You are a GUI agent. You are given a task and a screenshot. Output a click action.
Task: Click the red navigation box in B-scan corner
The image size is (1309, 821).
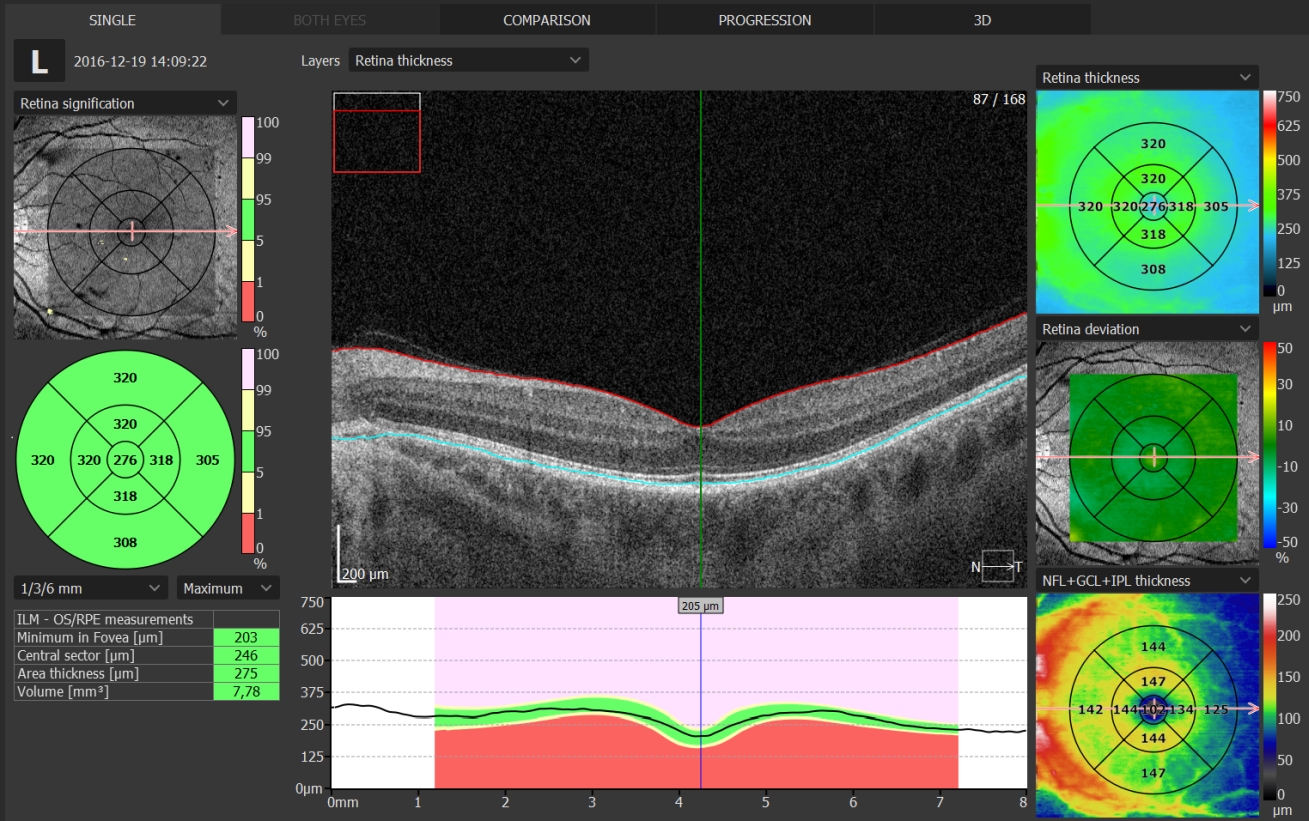376,141
